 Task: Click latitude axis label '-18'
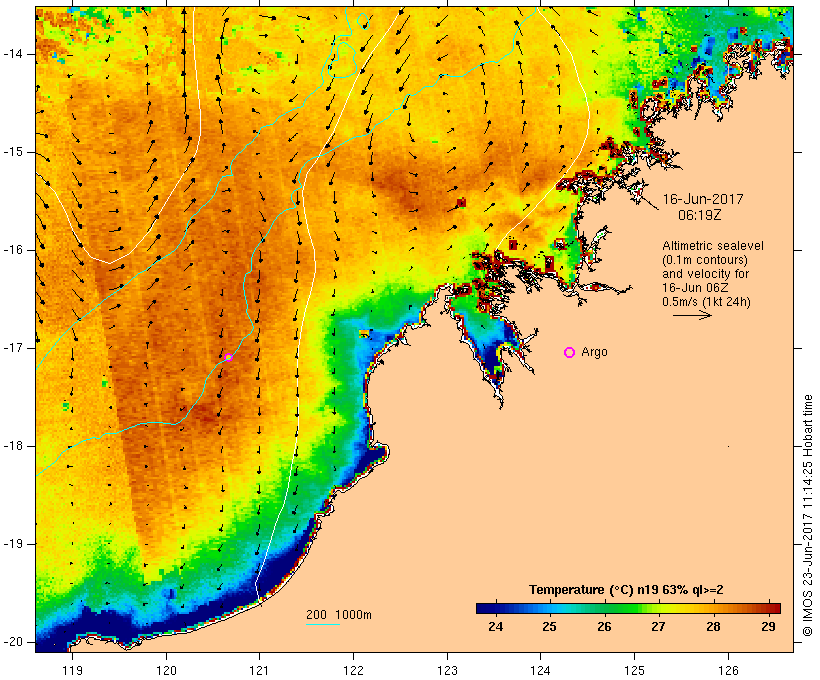point(13,446)
